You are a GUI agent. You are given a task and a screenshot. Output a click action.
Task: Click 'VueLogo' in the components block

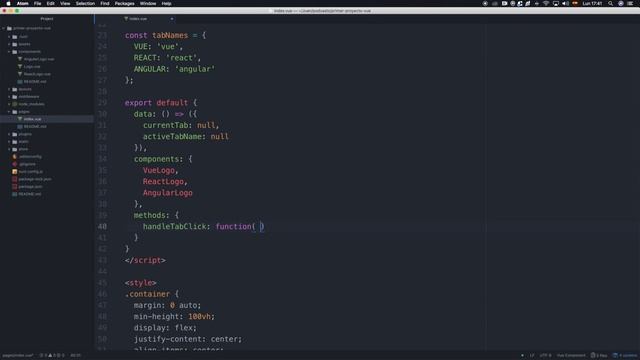[159, 170]
